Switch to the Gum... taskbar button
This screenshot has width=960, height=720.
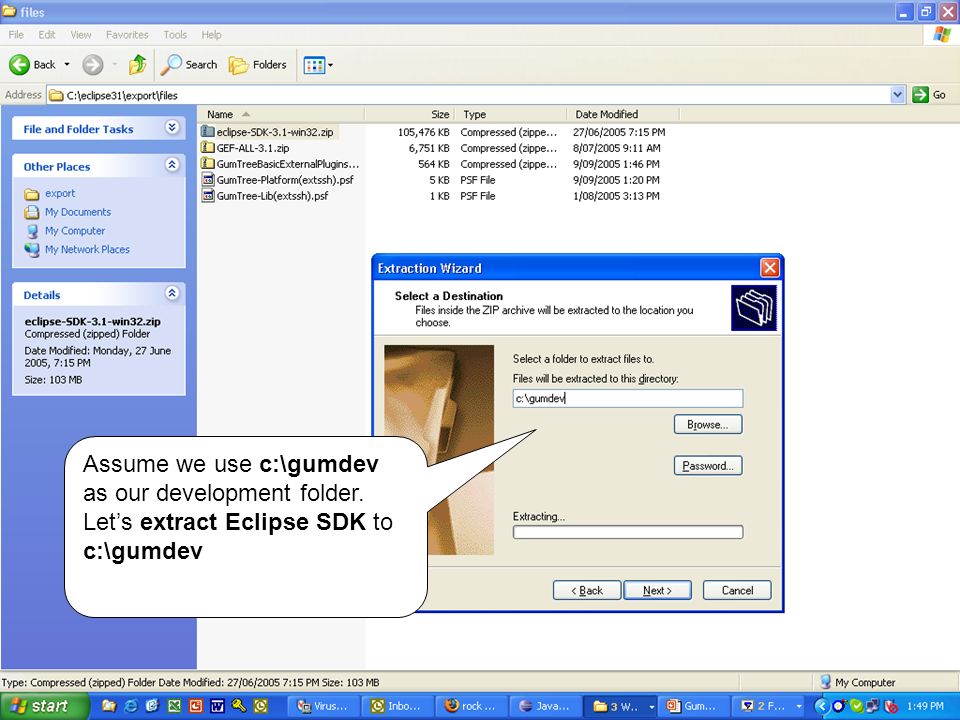click(x=692, y=706)
